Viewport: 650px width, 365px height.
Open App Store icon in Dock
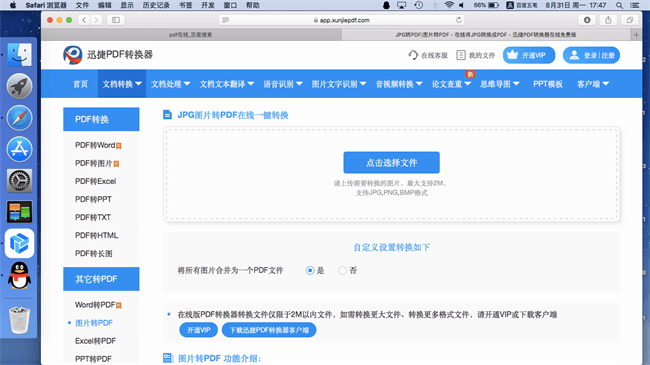[19, 149]
